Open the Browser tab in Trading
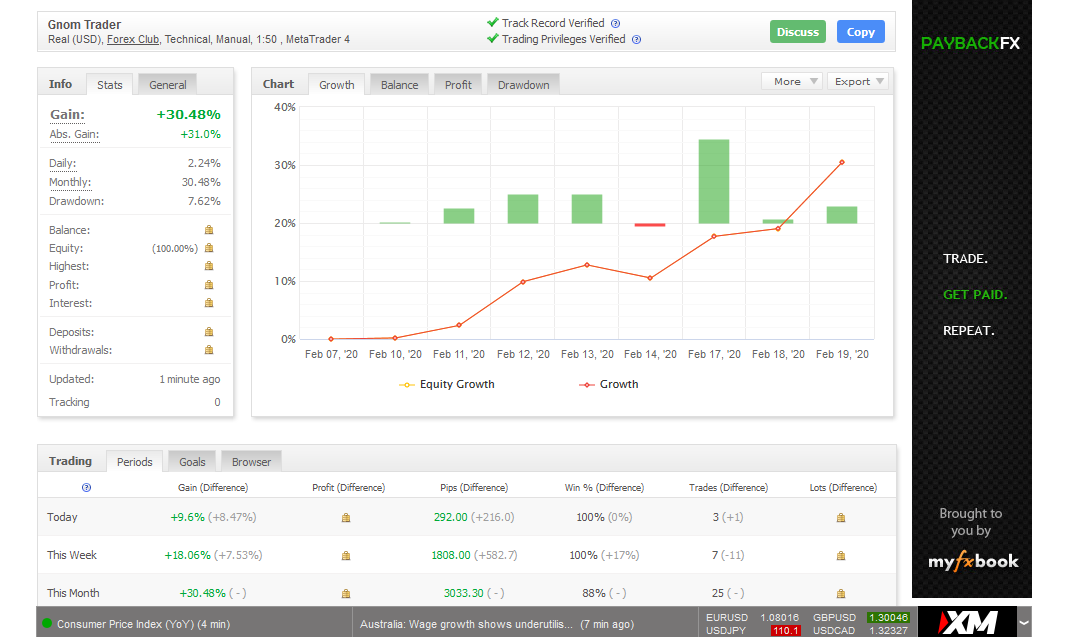Screen dimensions: 1070x637 pyautogui.click(x=251, y=462)
